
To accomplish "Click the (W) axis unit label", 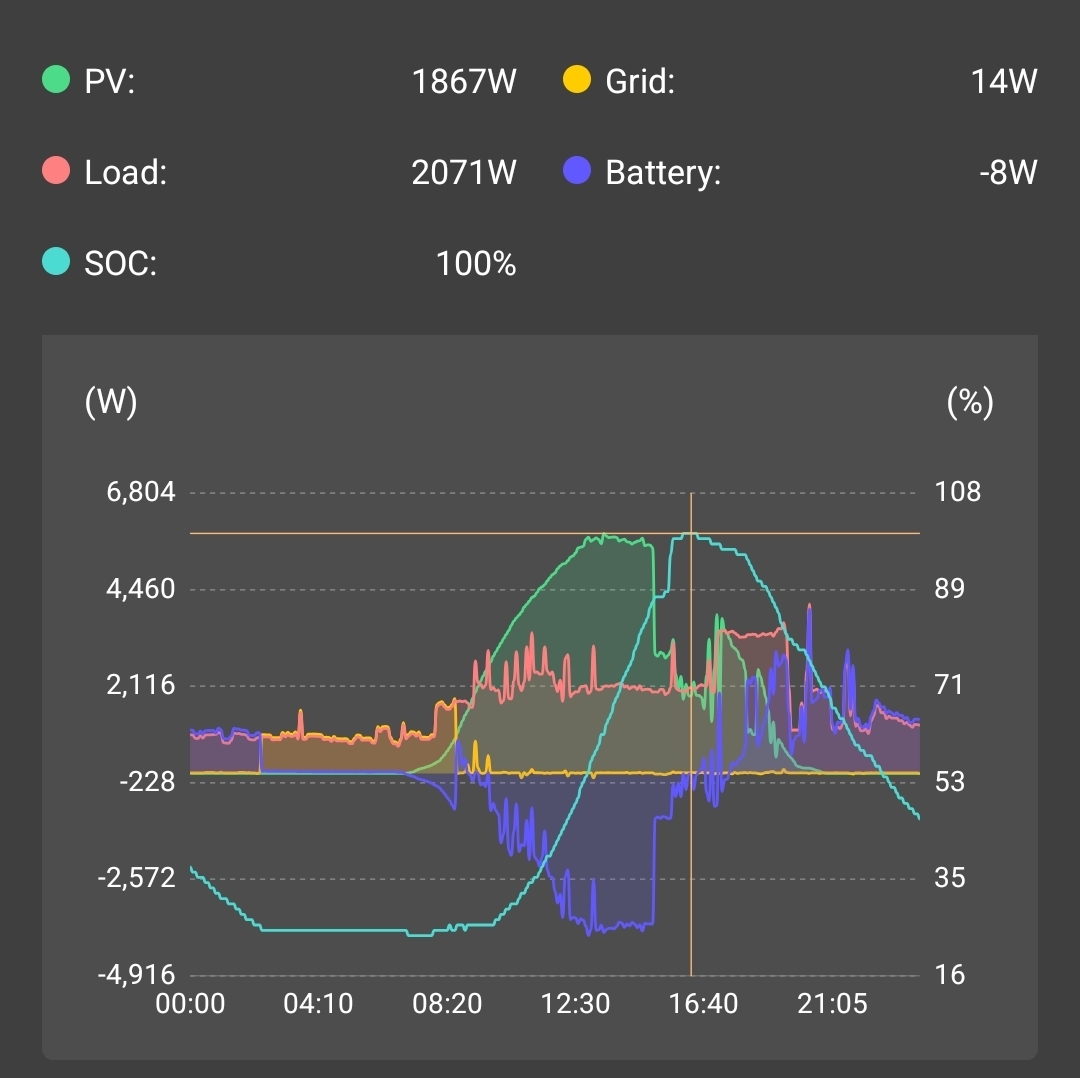I will point(111,402).
